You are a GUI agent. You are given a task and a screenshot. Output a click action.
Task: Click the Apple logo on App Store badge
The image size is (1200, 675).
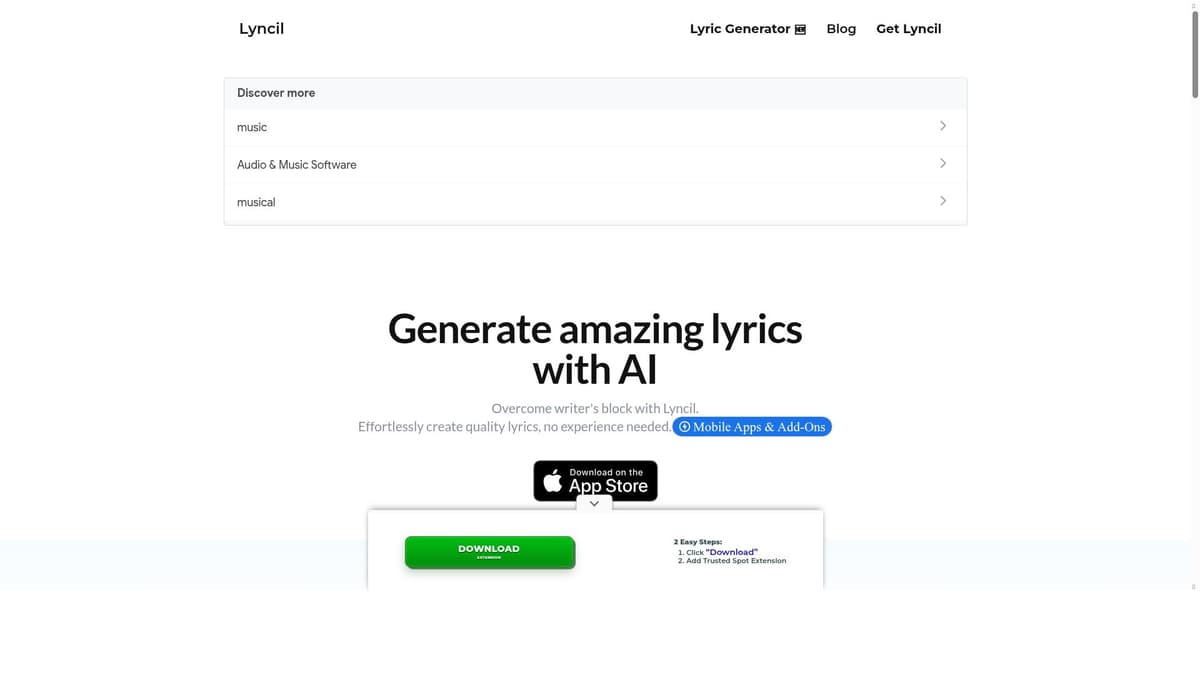(552, 481)
